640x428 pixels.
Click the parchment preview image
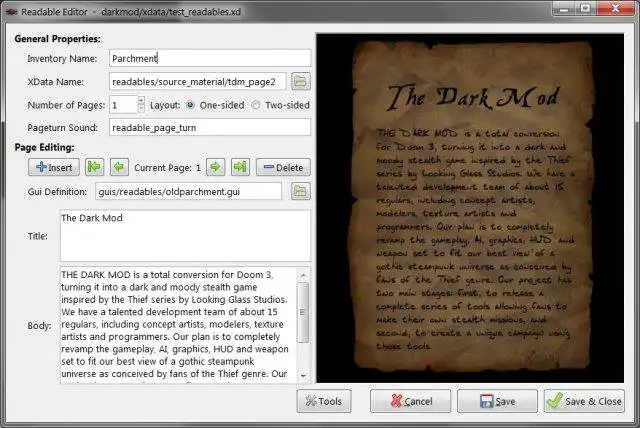pyautogui.click(x=472, y=206)
